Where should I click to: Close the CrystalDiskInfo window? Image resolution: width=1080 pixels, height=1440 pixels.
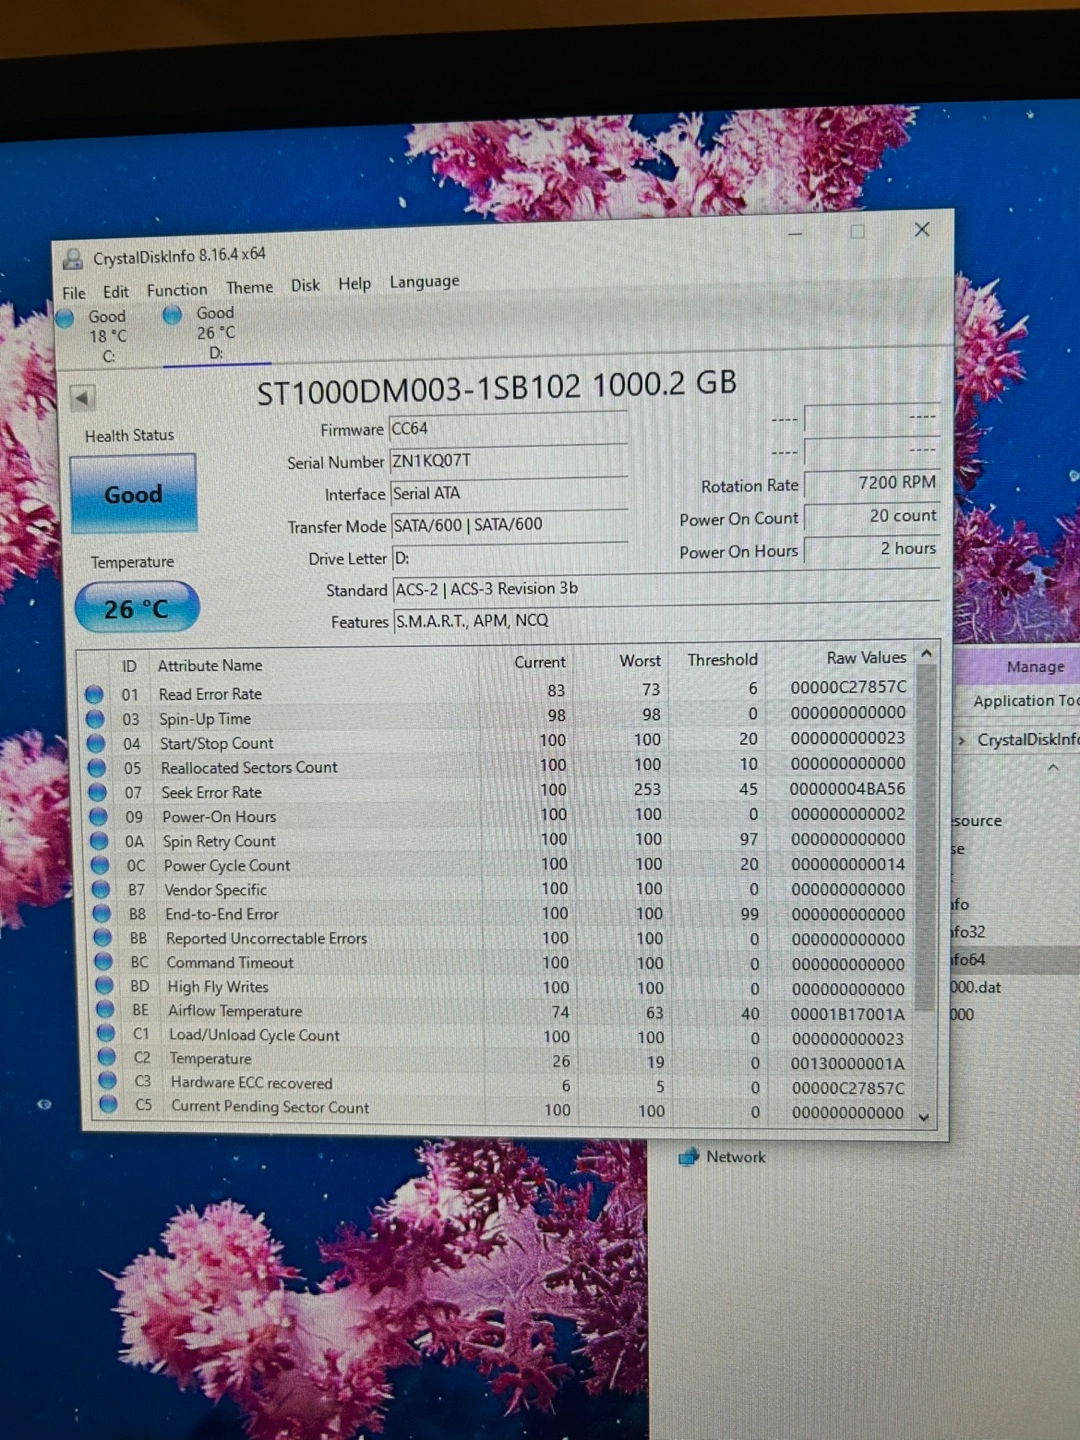pyautogui.click(x=922, y=230)
